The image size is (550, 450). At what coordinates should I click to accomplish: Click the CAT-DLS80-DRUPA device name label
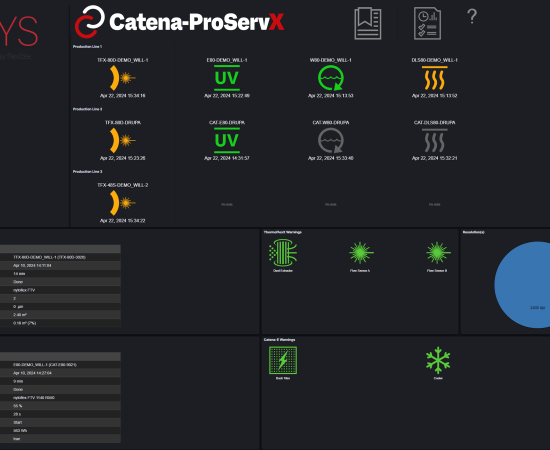coord(434,122)
